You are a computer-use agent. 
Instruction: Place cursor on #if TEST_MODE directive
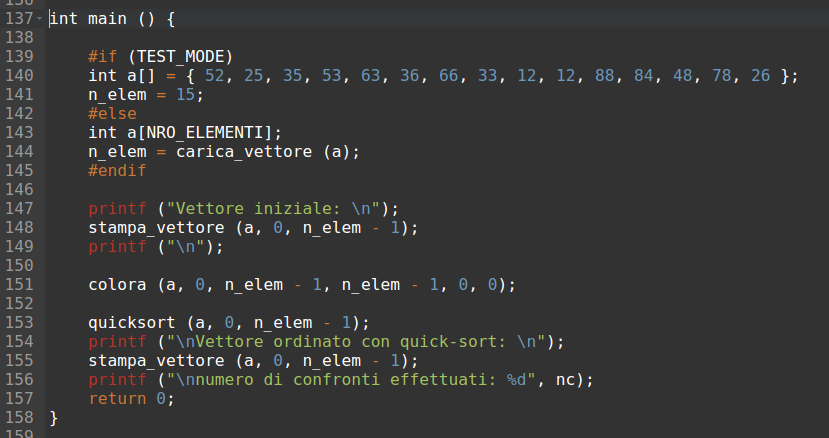click(160, 57)
